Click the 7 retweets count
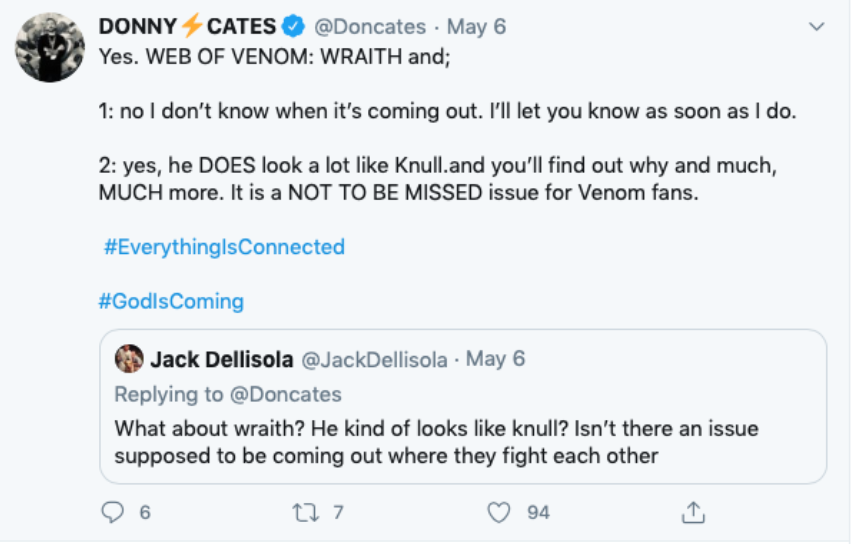 (338, 512)
